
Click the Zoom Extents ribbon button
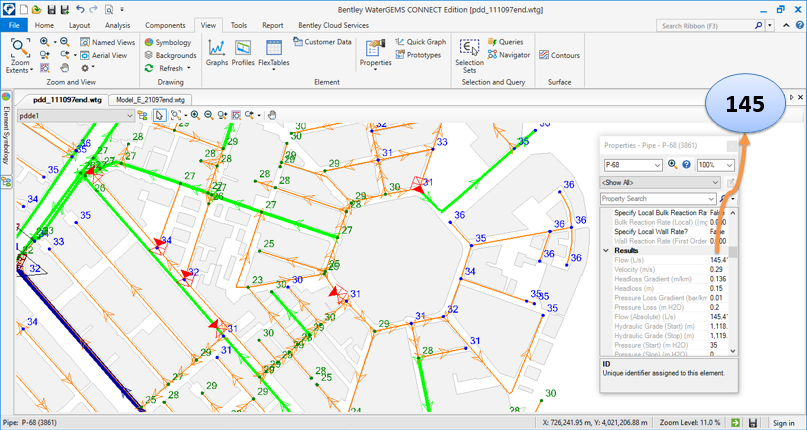pyautogui.click(x=21, y=56)
